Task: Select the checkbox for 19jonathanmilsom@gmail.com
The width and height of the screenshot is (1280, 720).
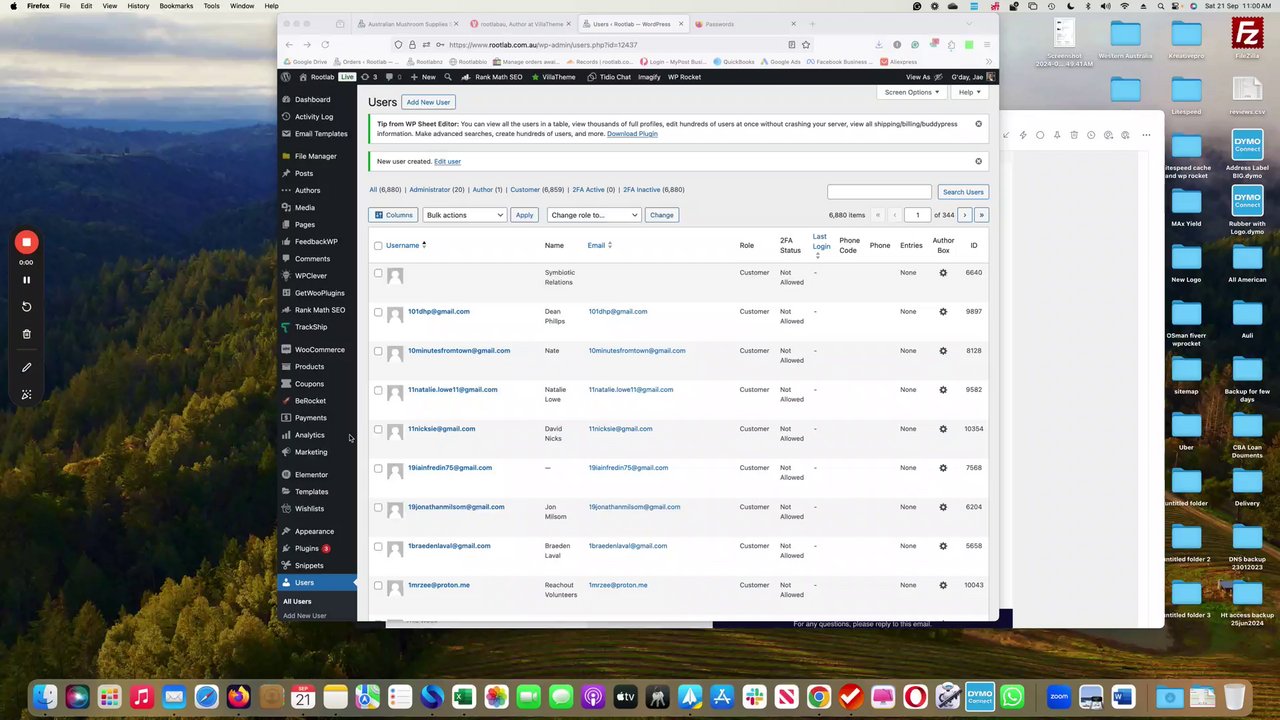Action: click(x=378, y=507)
